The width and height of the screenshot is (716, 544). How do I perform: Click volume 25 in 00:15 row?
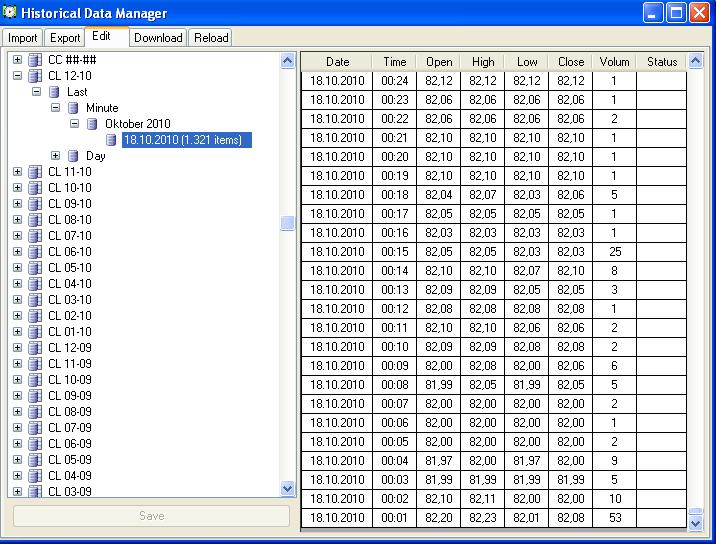(615, 252)
